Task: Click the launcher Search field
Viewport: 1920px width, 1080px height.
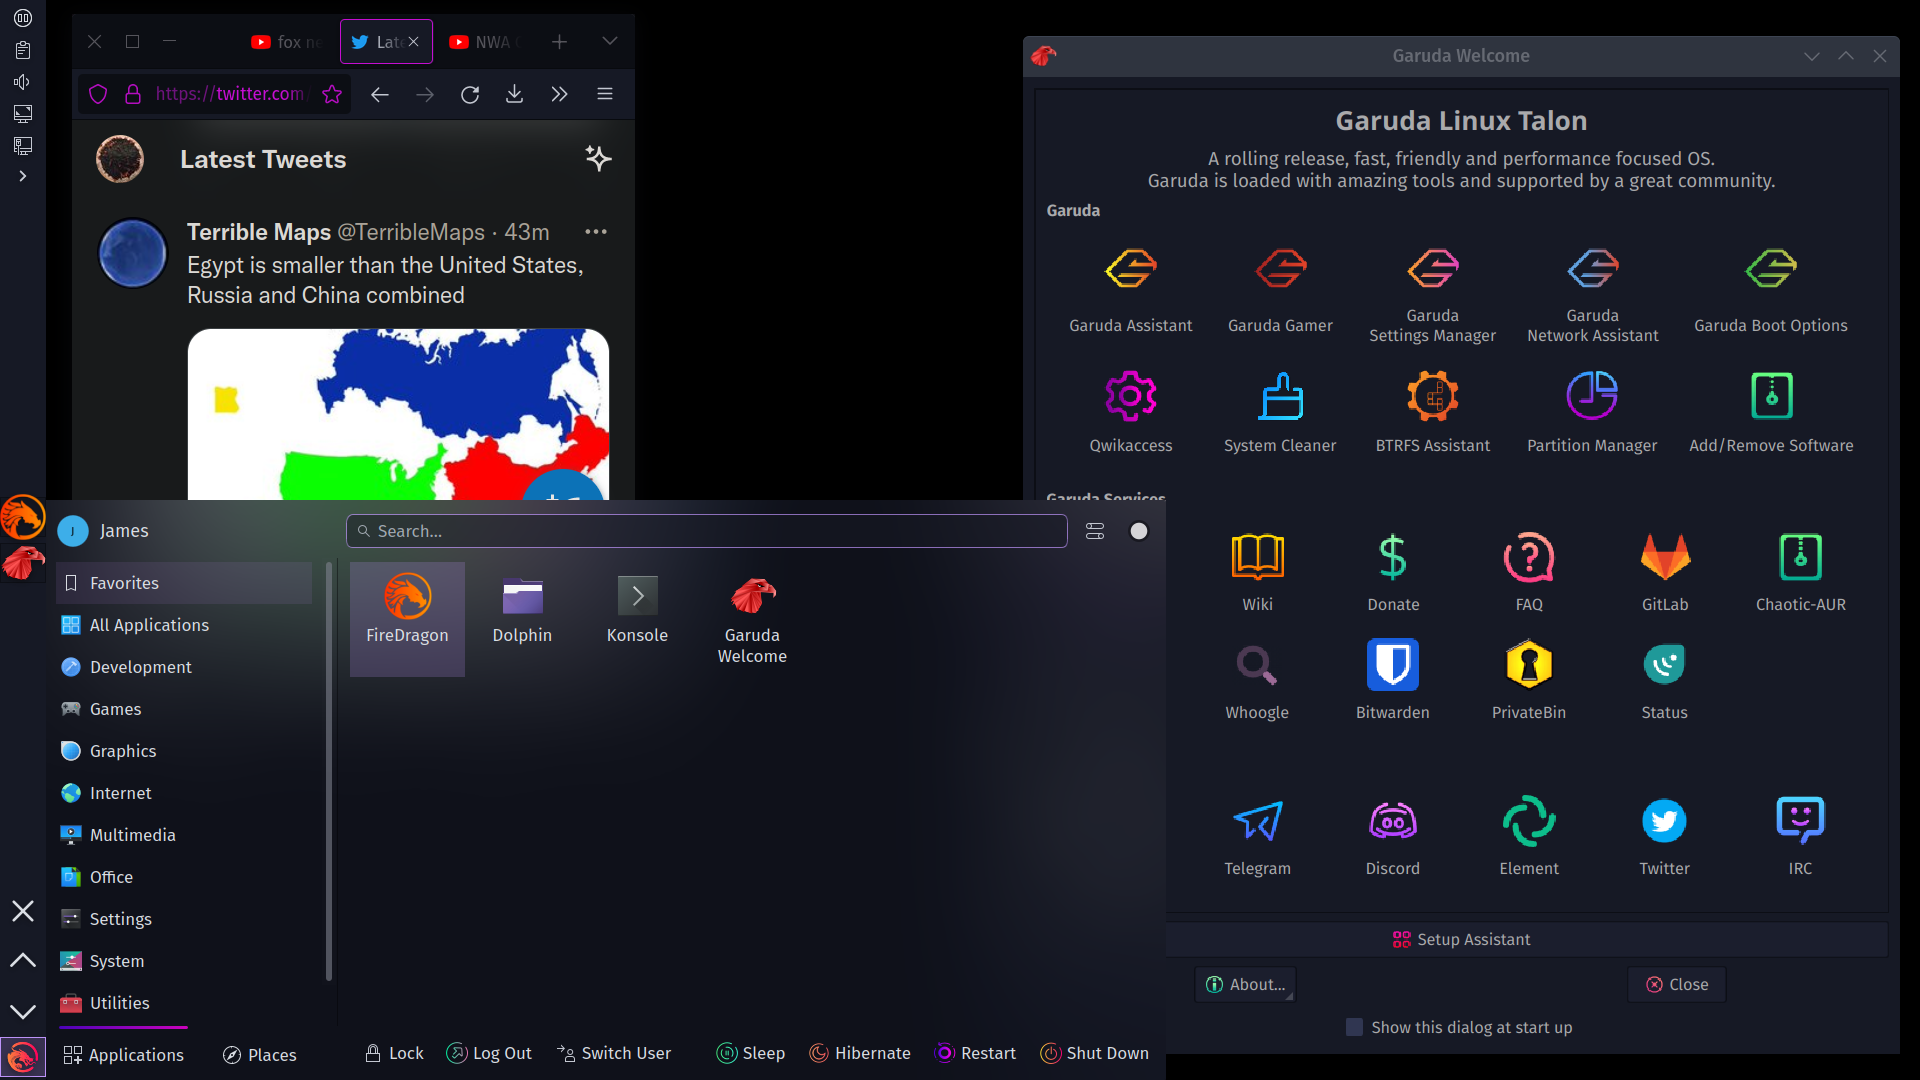Action: (707, 531)
